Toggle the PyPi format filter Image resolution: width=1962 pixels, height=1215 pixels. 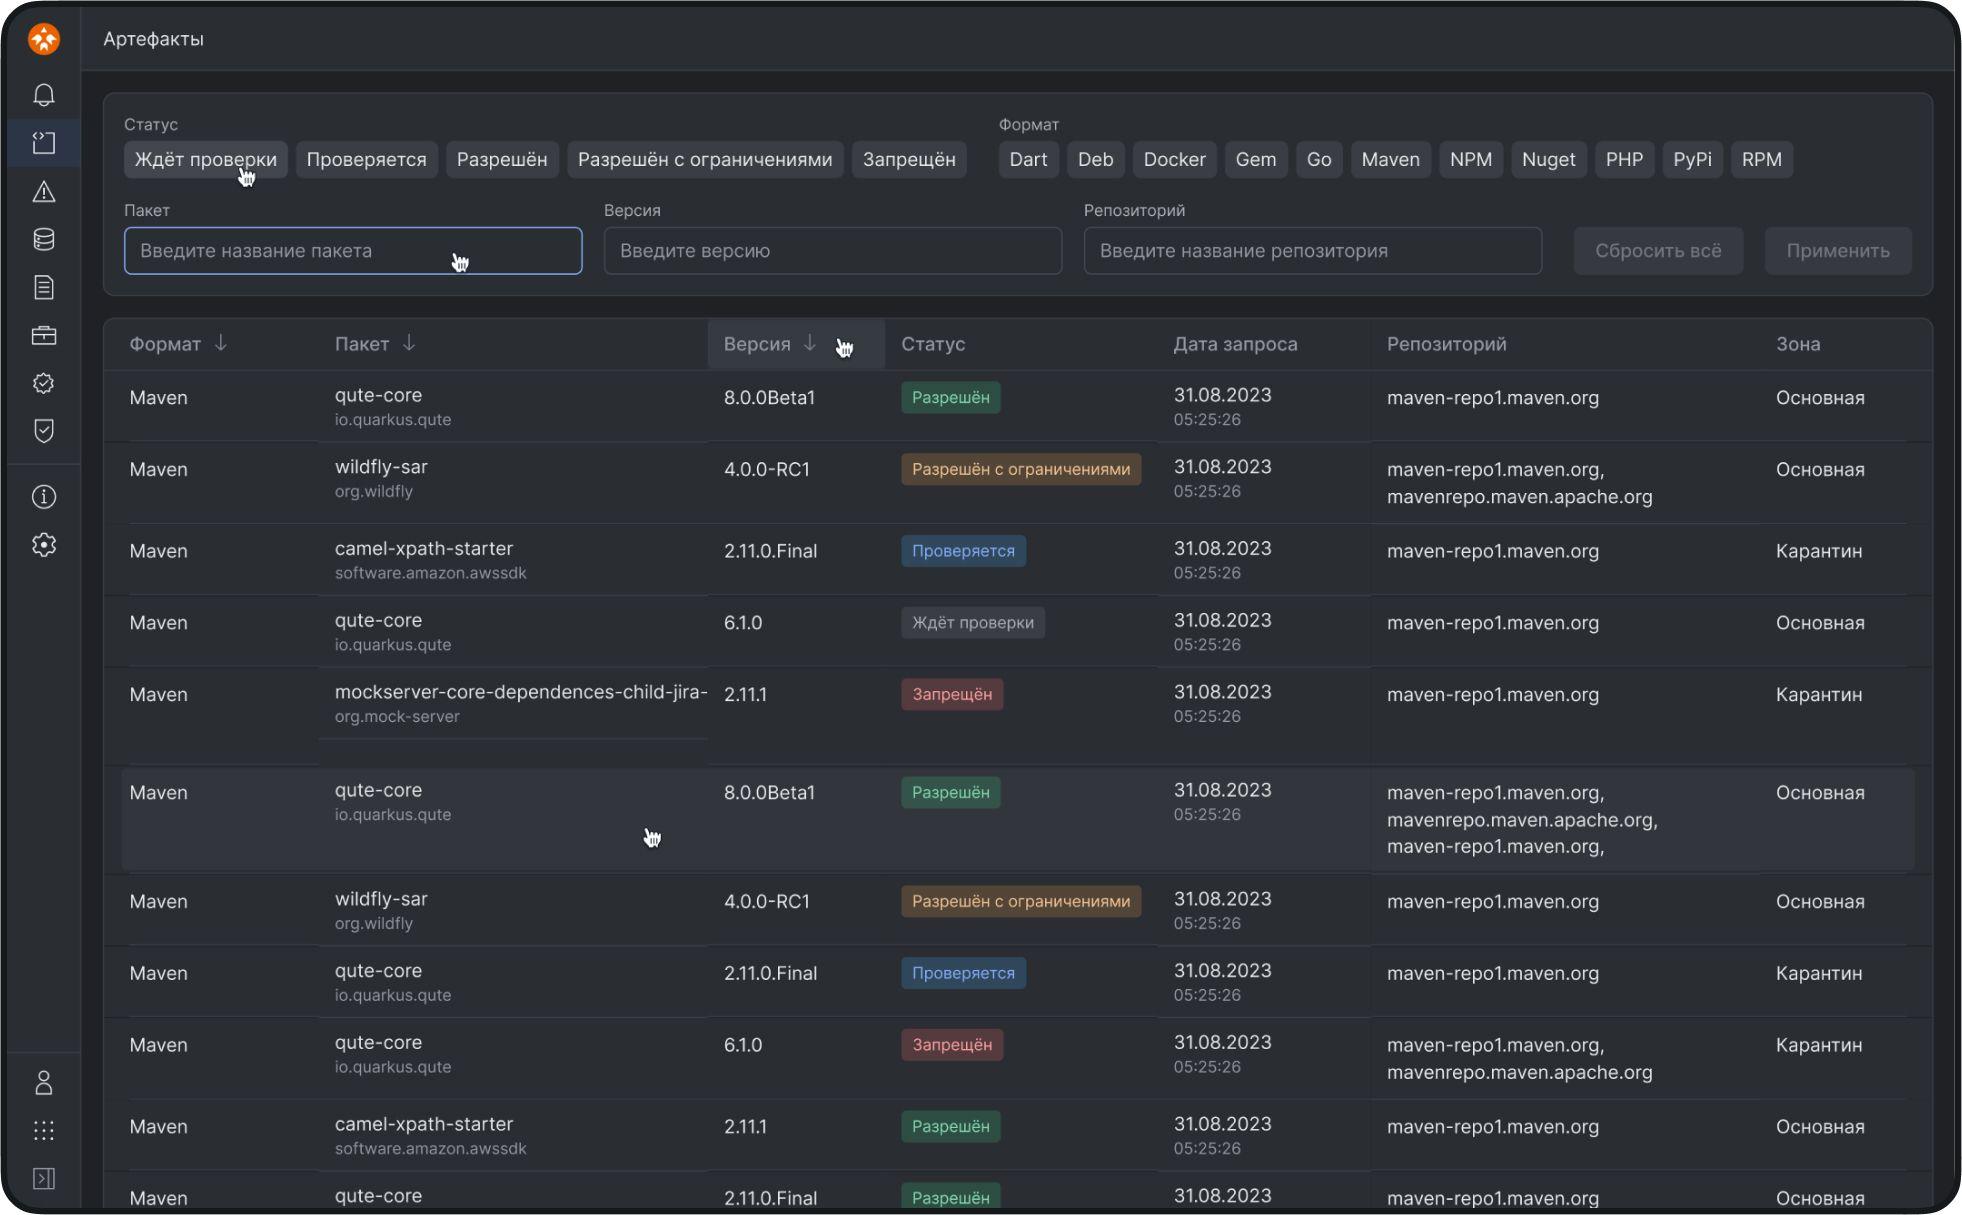click(1692, 160)
